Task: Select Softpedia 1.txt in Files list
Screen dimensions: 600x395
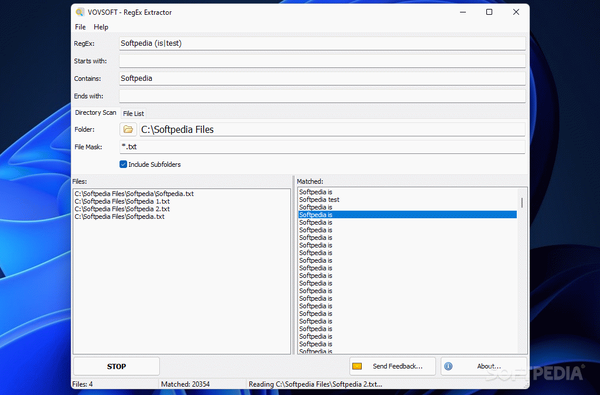Action: (x=122, y=201)
